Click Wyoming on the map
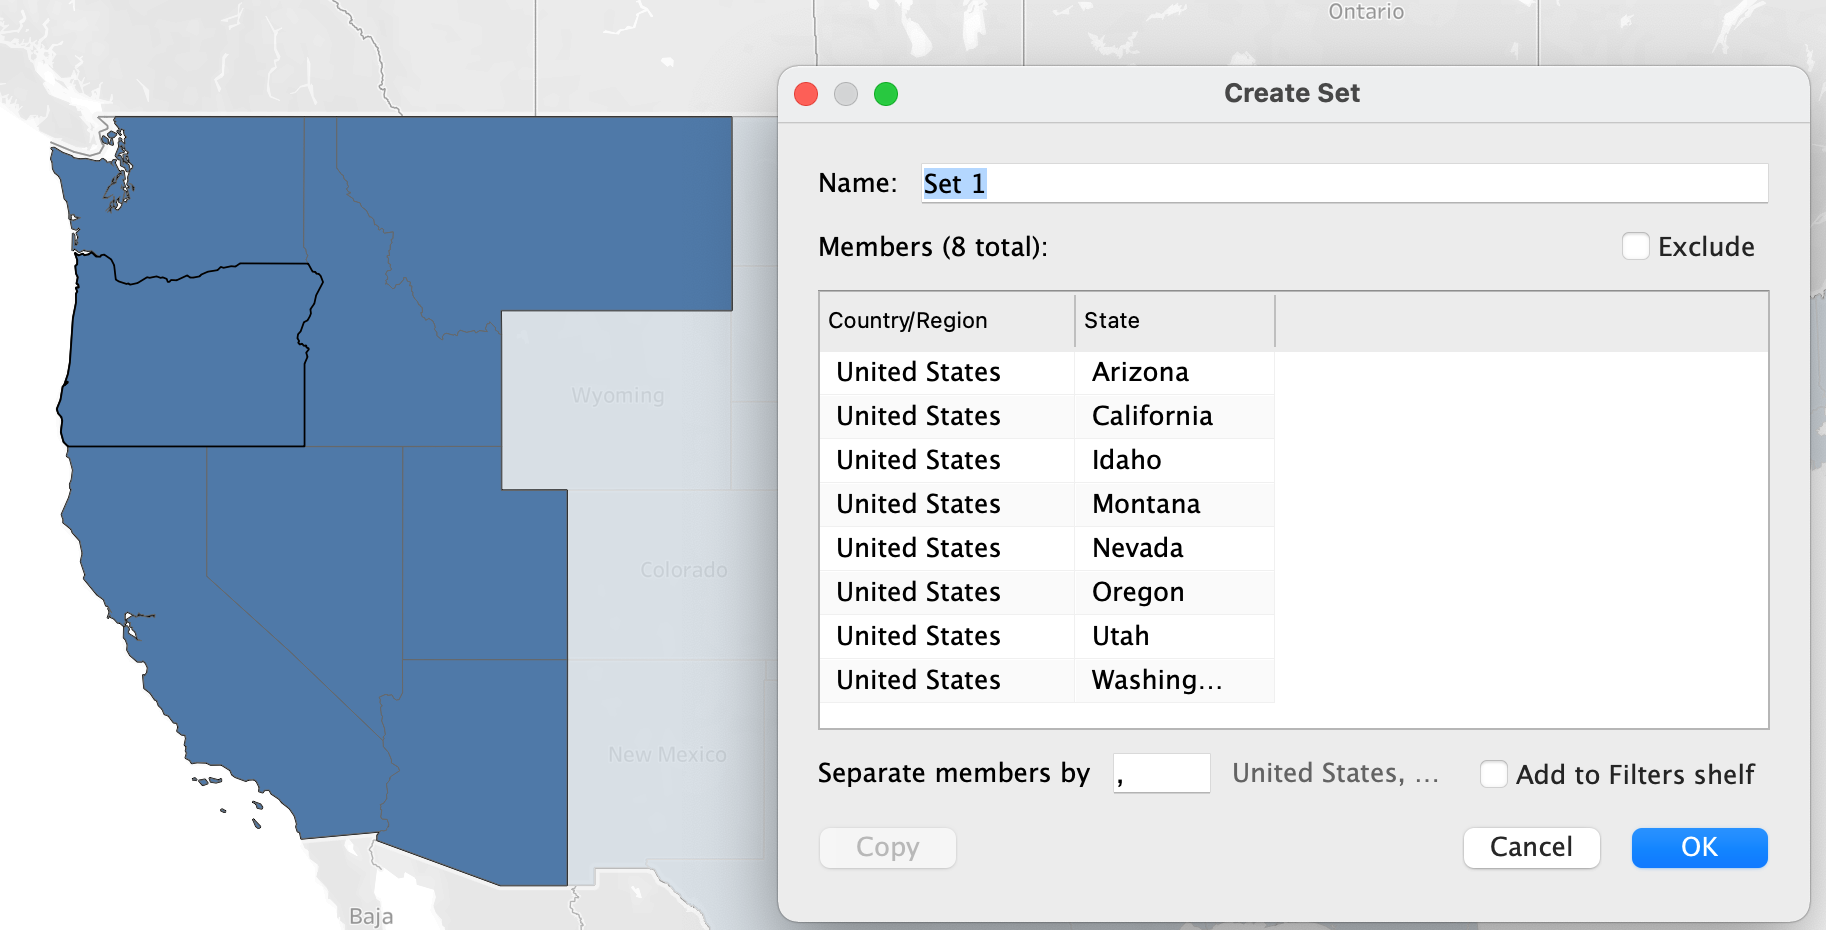The height and width of the screenshot is (930, 1826). pyautogui.click(x=617, y=396)
